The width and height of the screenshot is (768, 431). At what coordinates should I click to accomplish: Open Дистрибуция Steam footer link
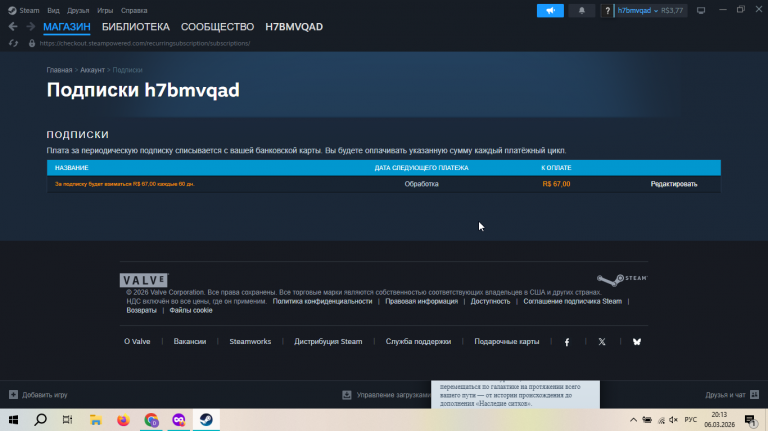(328, 341)
